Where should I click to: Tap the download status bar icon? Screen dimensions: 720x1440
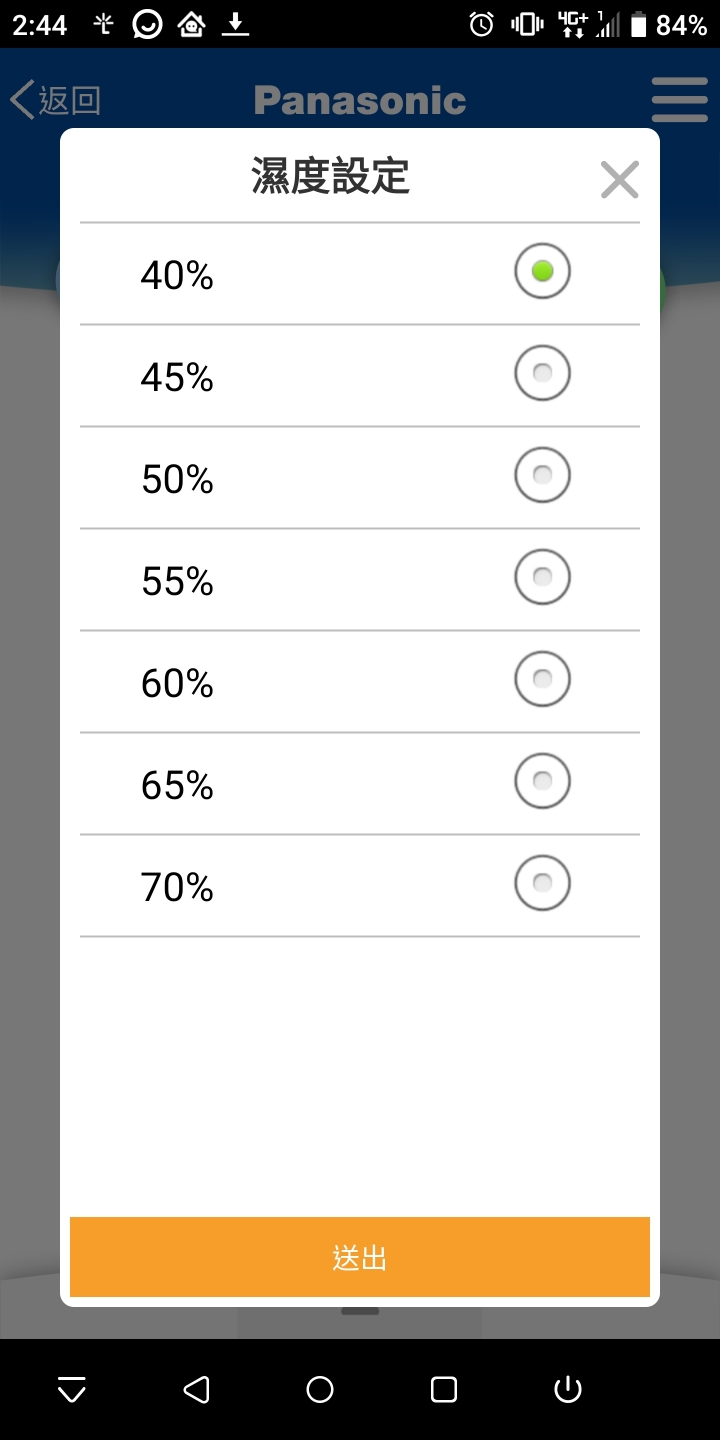click(235, 25)
